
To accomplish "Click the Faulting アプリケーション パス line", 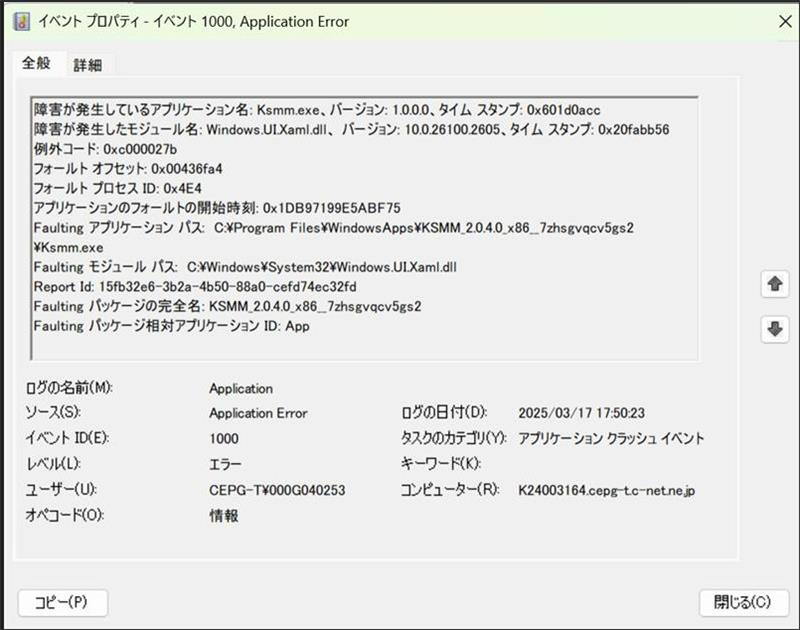I will pyautogui.click(x=334, y=228).
